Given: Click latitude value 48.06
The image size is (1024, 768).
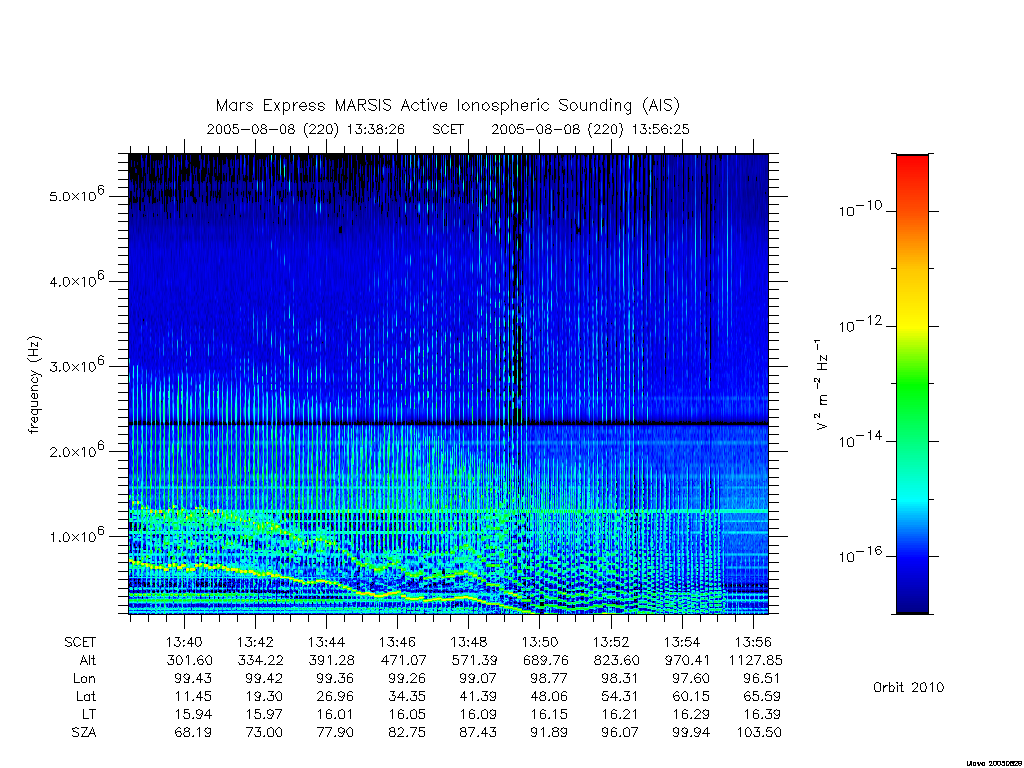Looking at the screenshot, I should [549, 696].
